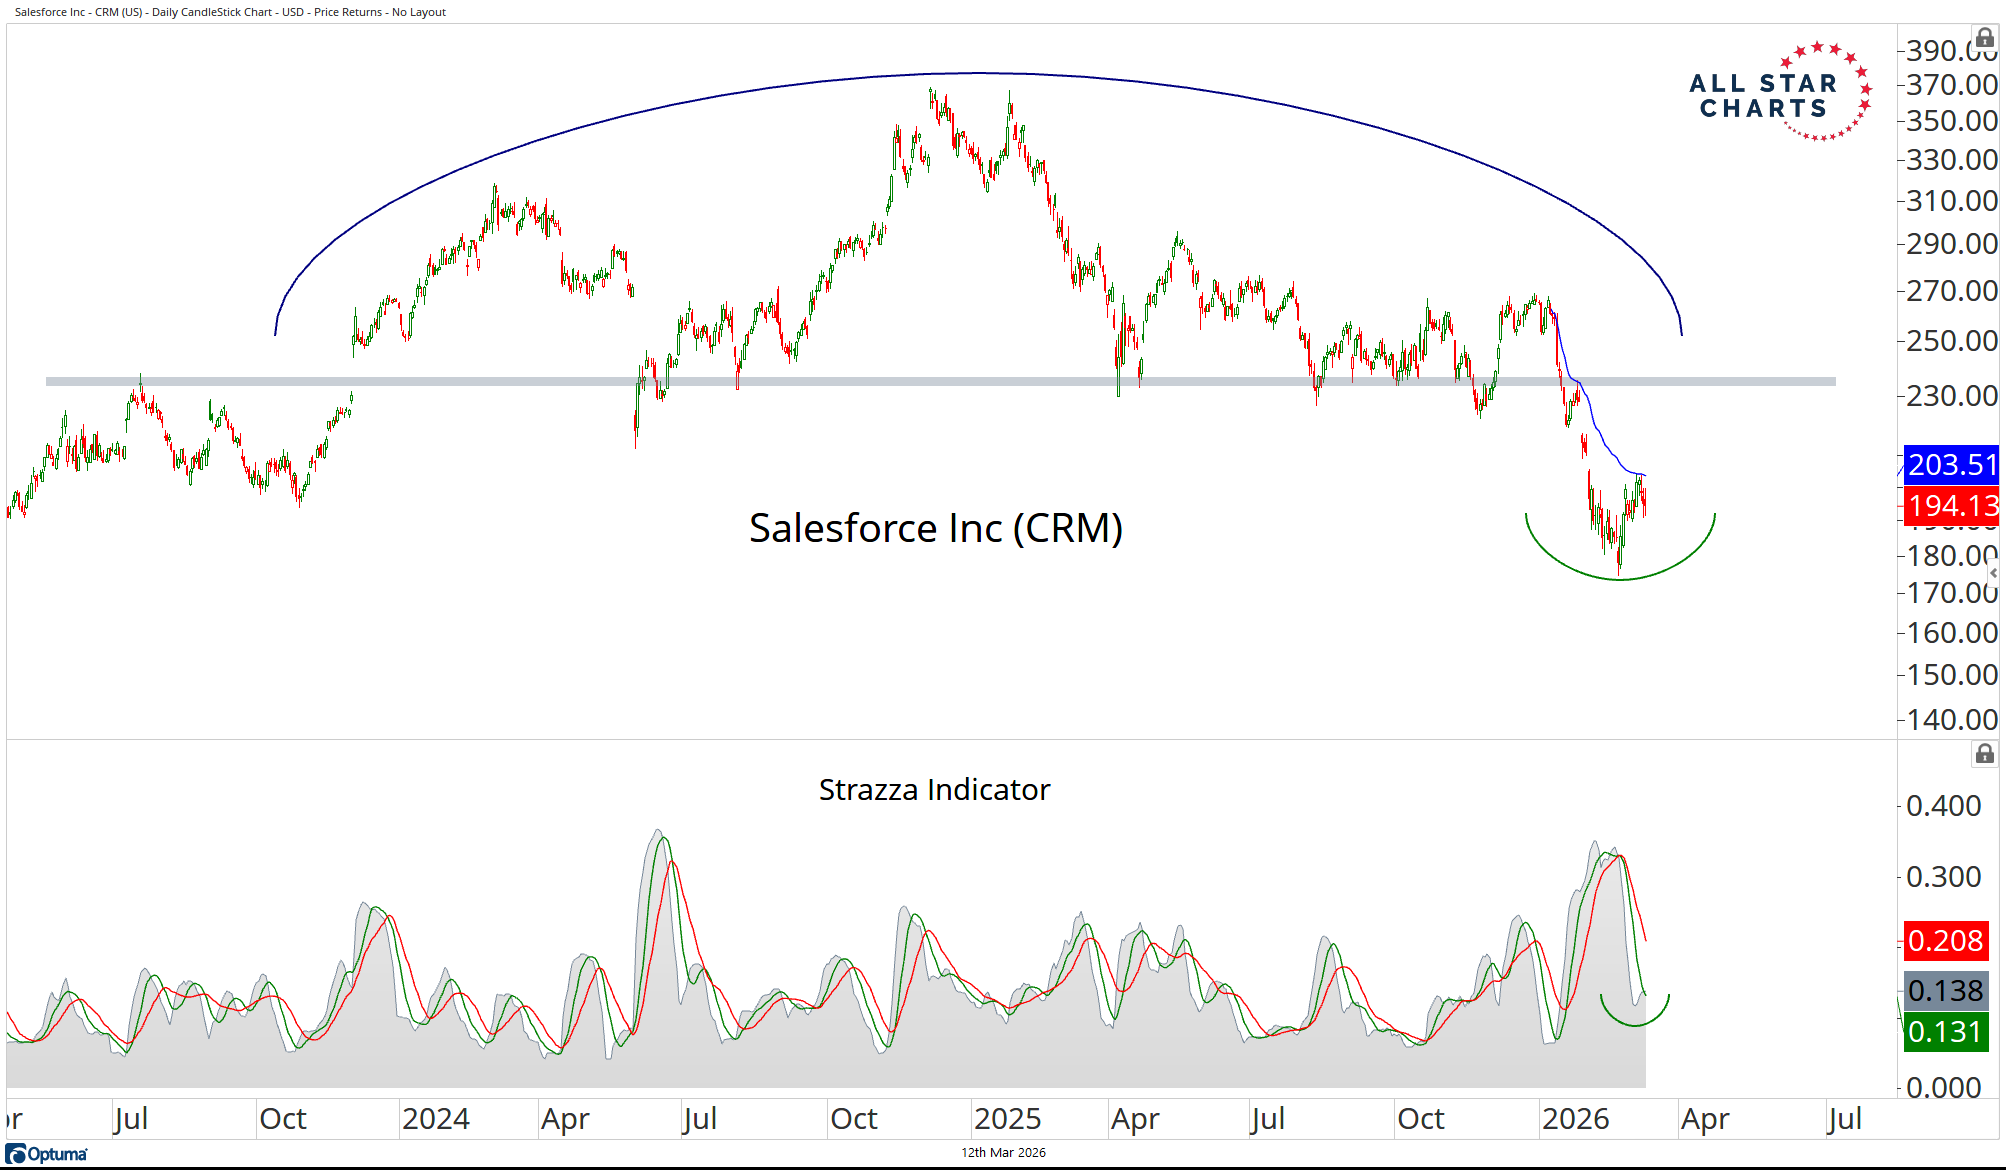Expand the collapsed right side panel arrow
Viewport: 2006px width, 1170px height.
(x=1993, y=573)
